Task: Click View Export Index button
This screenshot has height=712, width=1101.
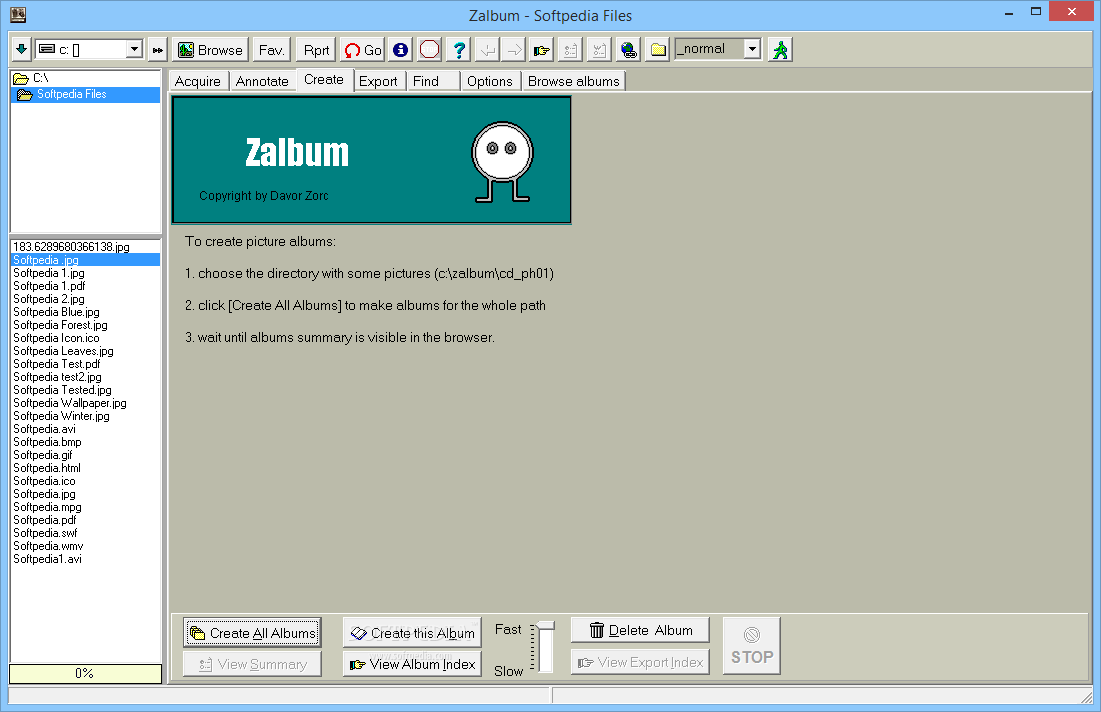Action: point(640,661)
